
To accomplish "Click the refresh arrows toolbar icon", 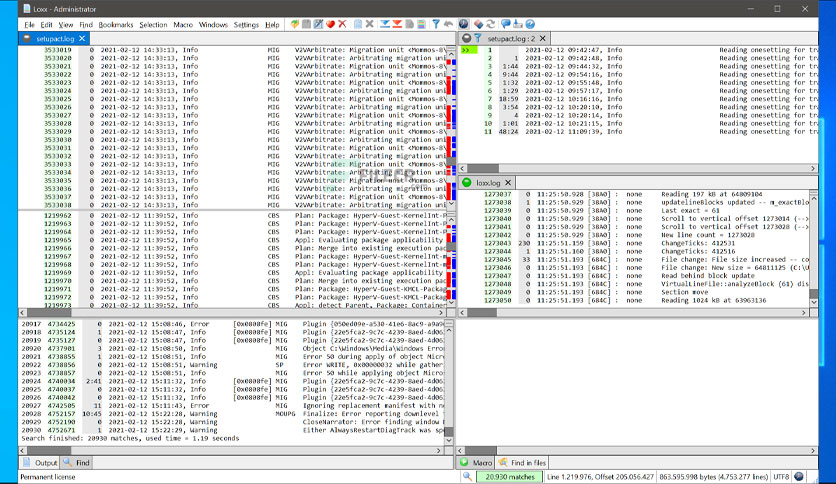I will pos(491,24).
